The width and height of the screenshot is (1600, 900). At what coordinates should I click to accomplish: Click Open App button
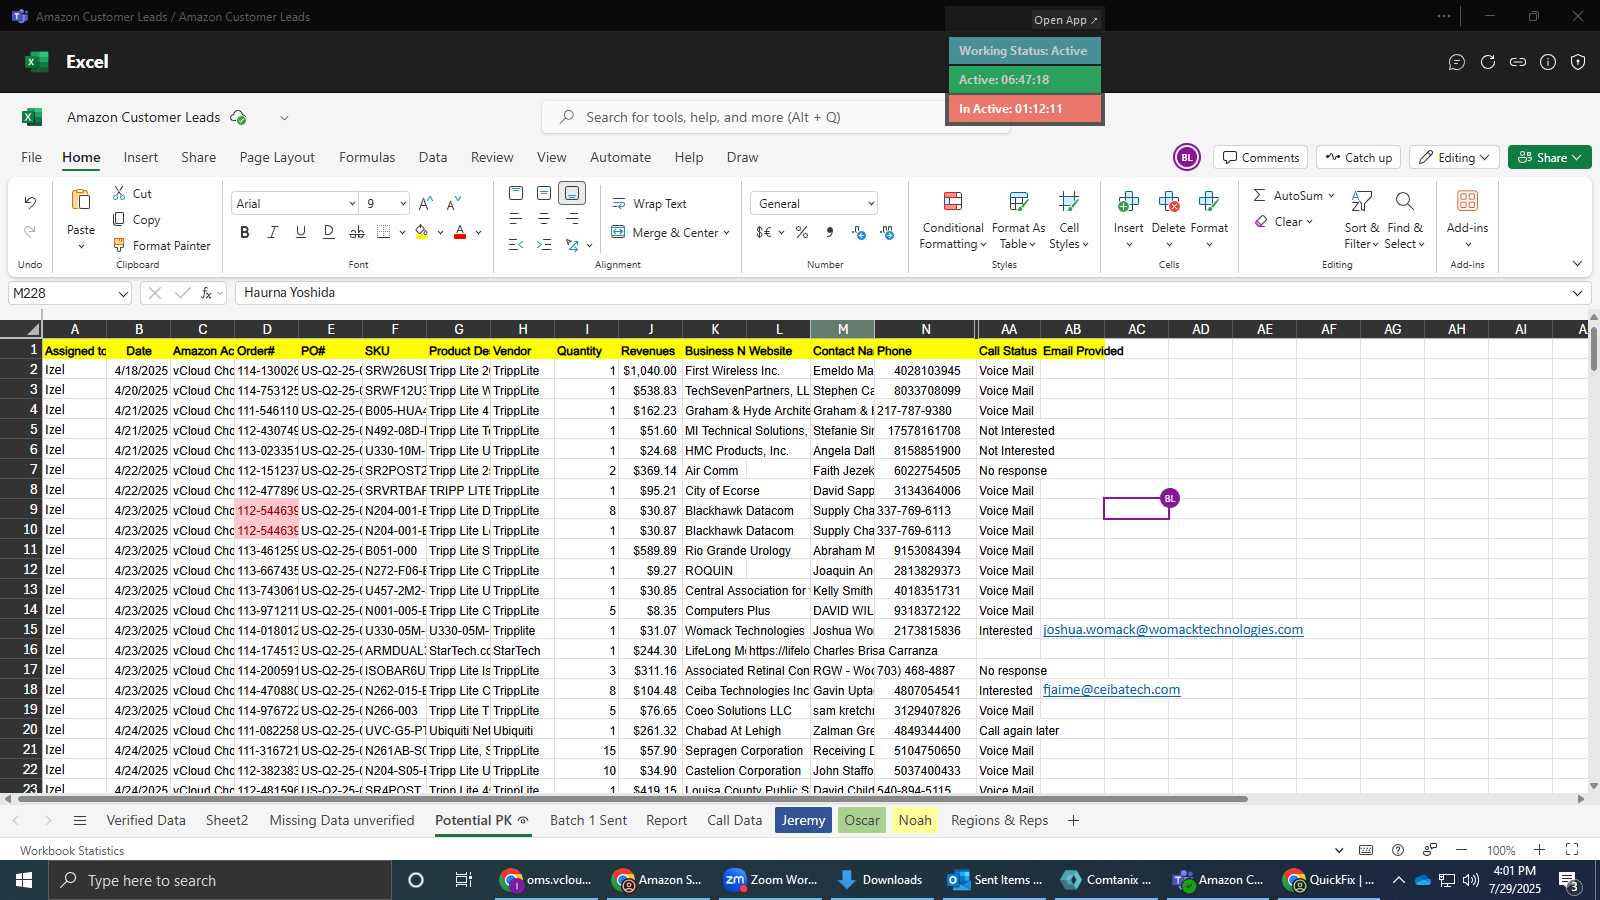pyautogui.click(x=1065, y=20)
